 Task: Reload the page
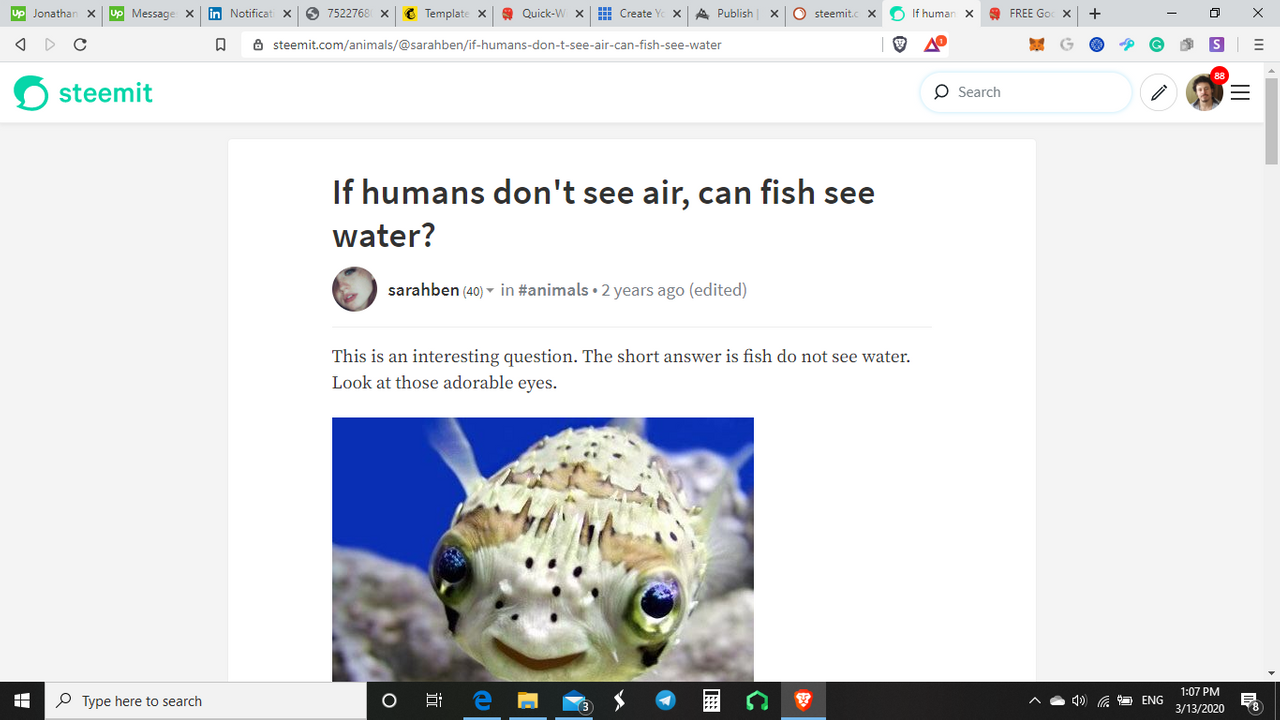point(80,44)
